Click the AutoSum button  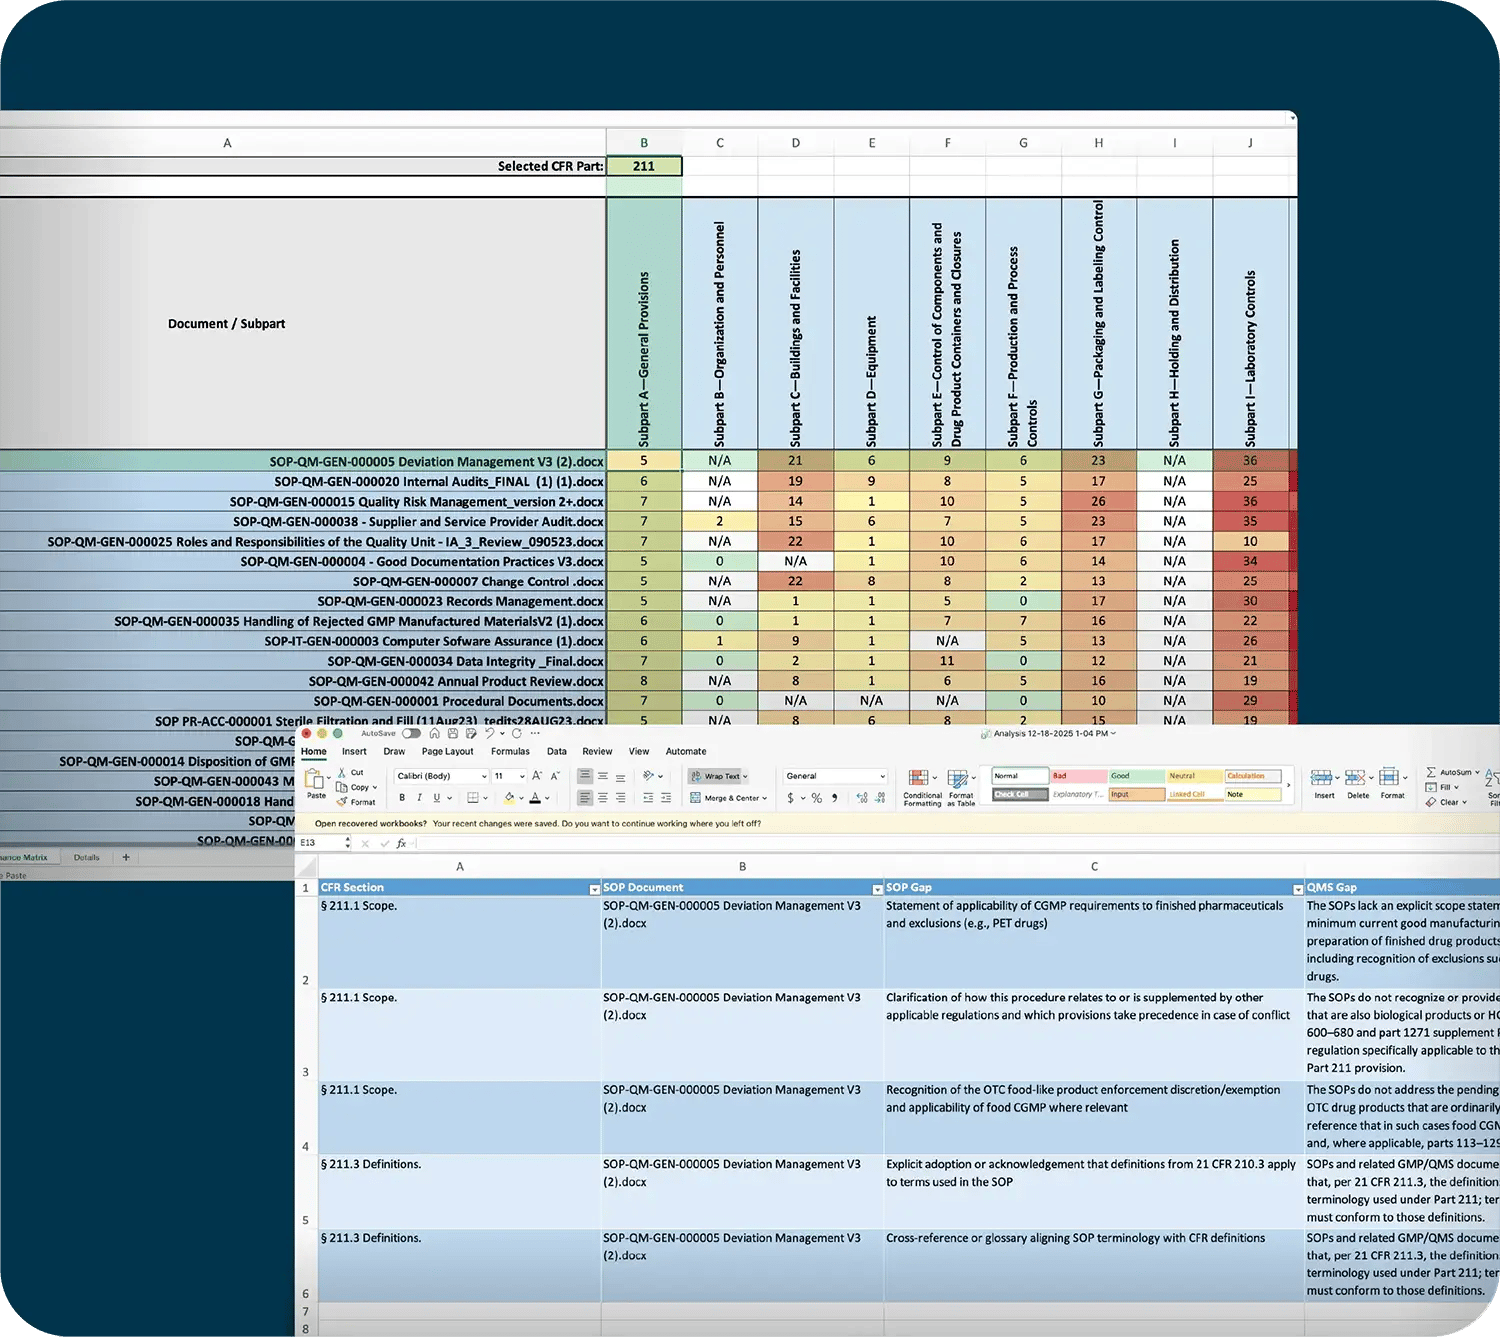[x=1452, y=772]
